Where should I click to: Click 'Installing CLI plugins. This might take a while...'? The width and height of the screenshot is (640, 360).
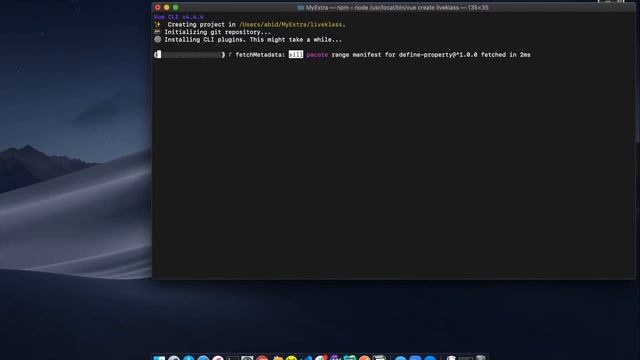253,40
